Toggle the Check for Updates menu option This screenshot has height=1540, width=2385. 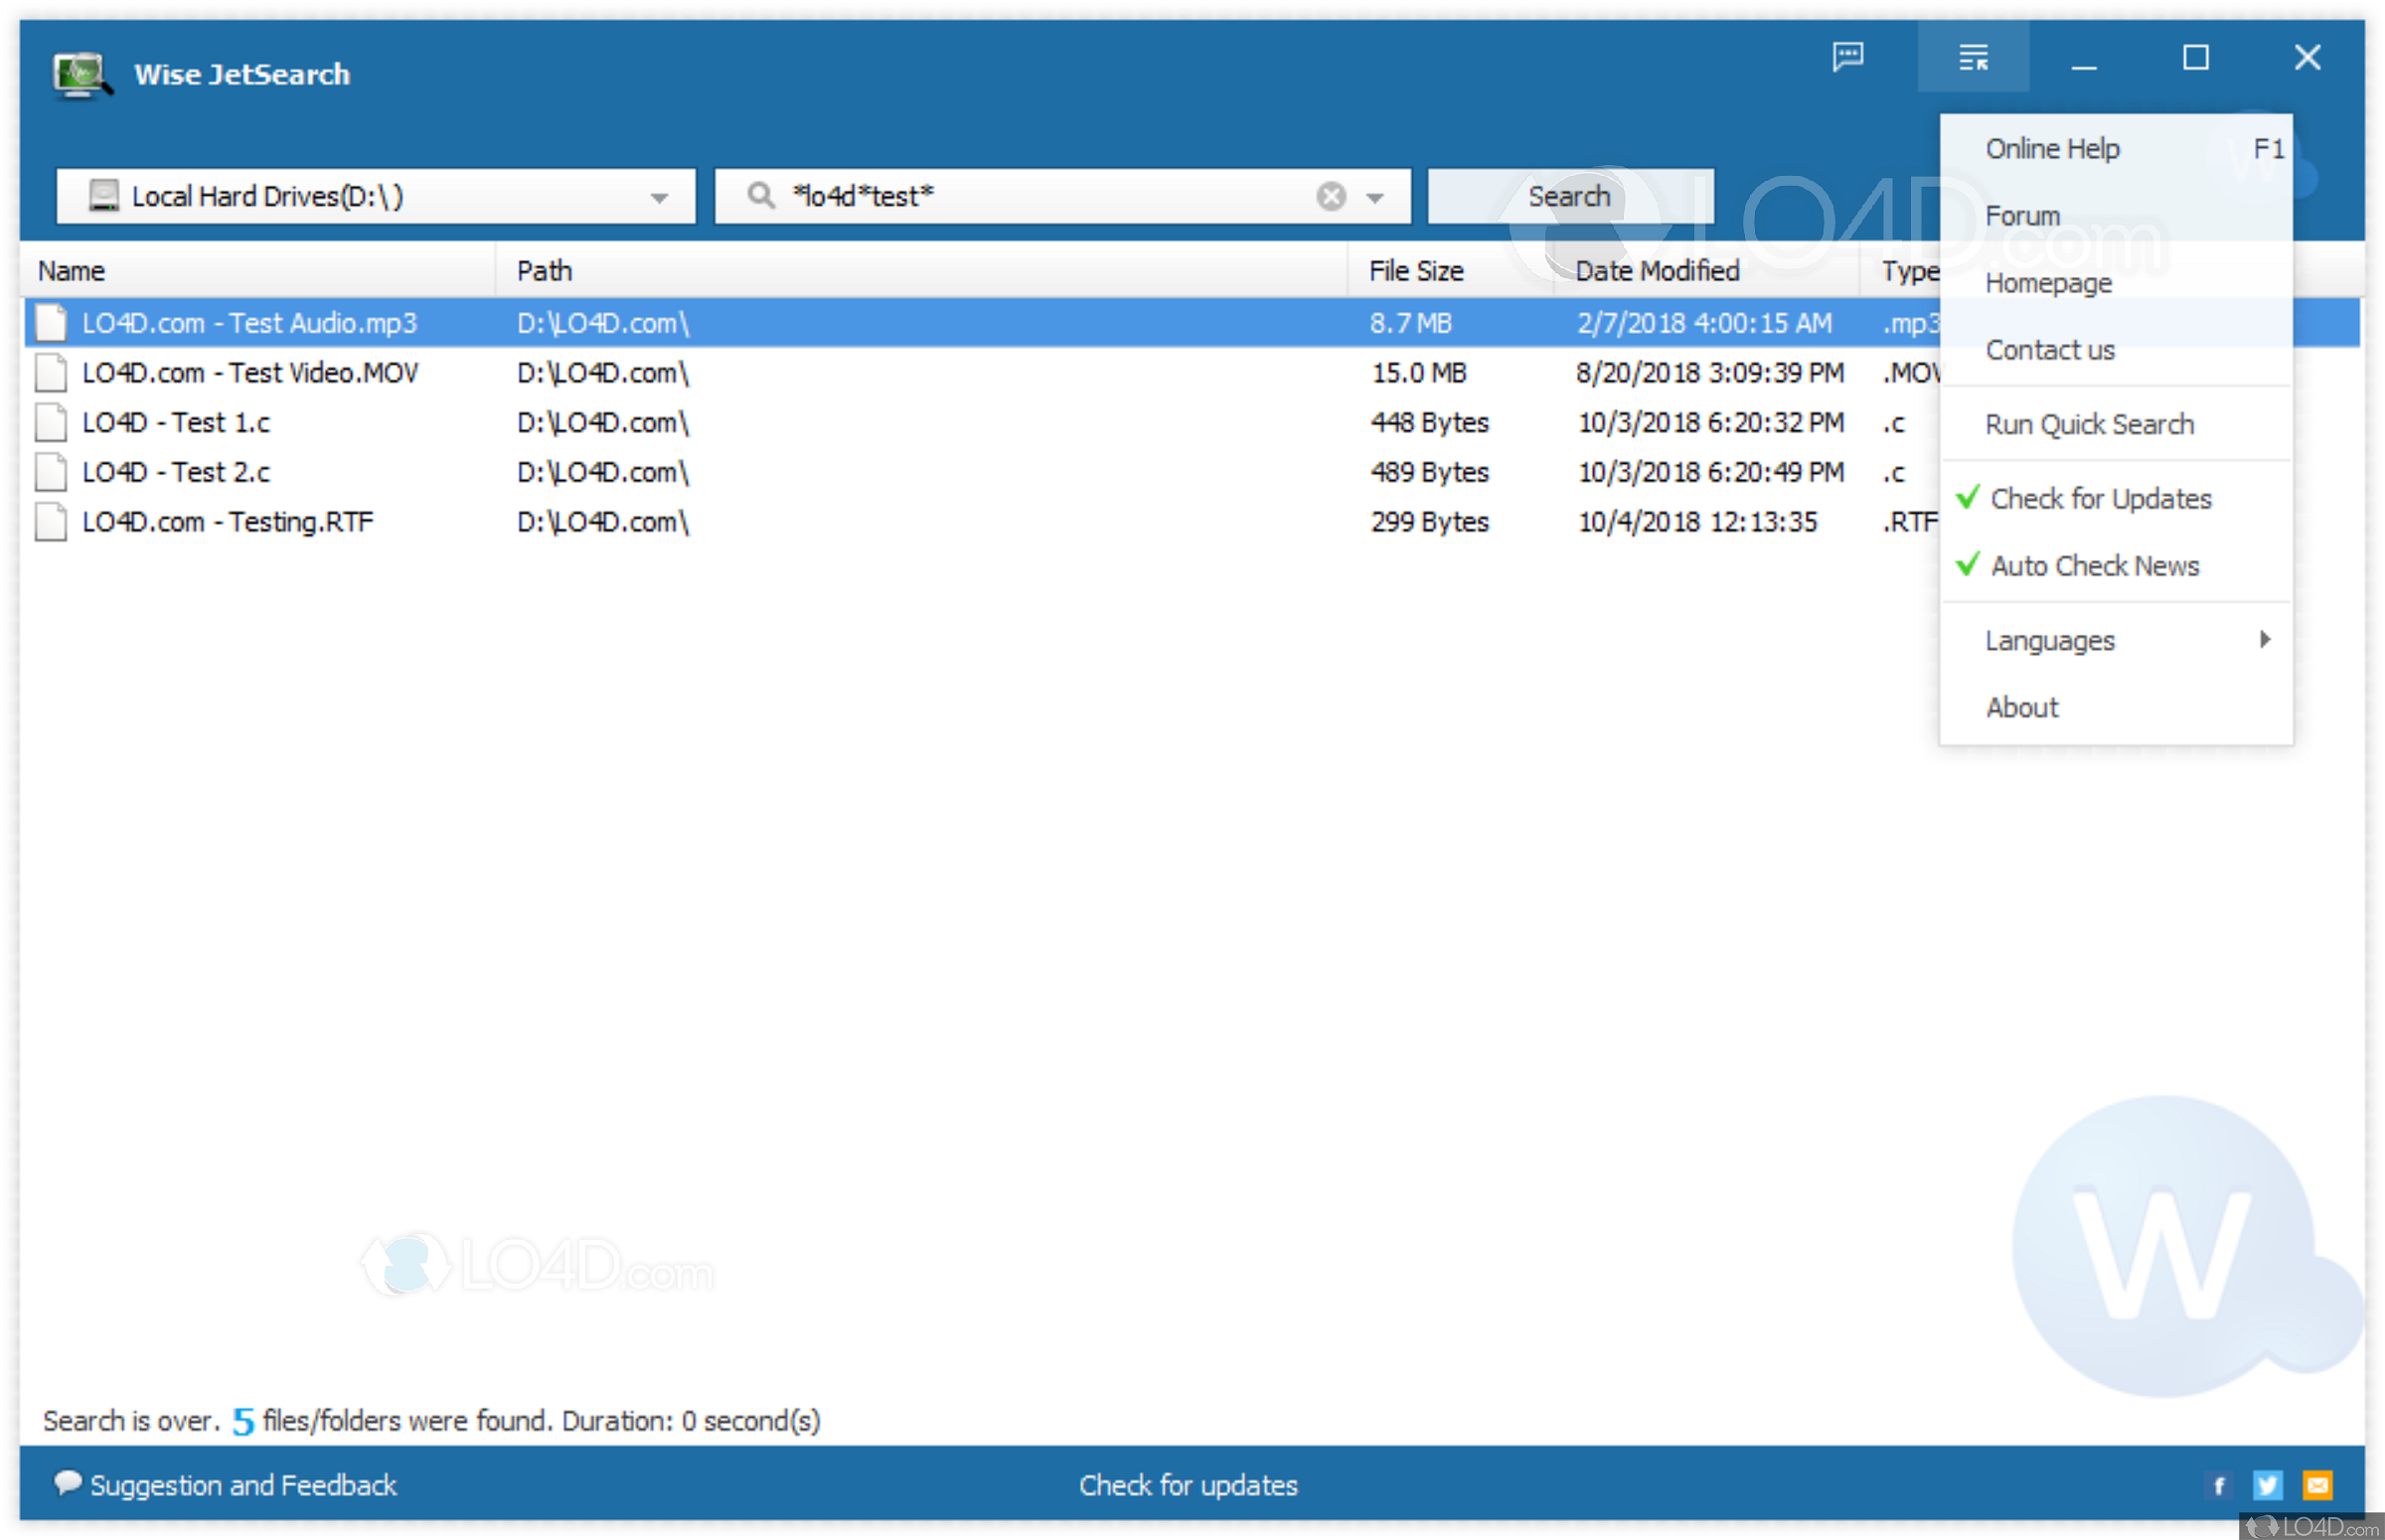tap(2099, 498)
